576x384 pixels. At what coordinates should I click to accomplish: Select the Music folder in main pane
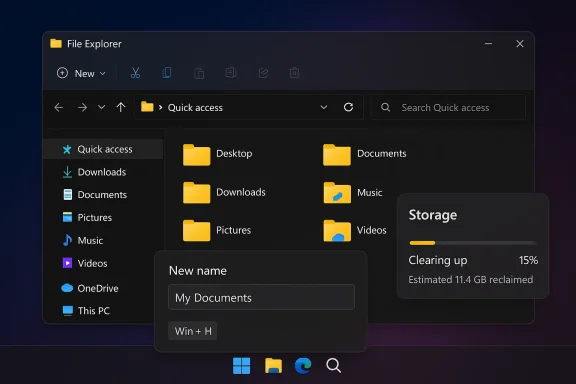[x=353, y=193]
